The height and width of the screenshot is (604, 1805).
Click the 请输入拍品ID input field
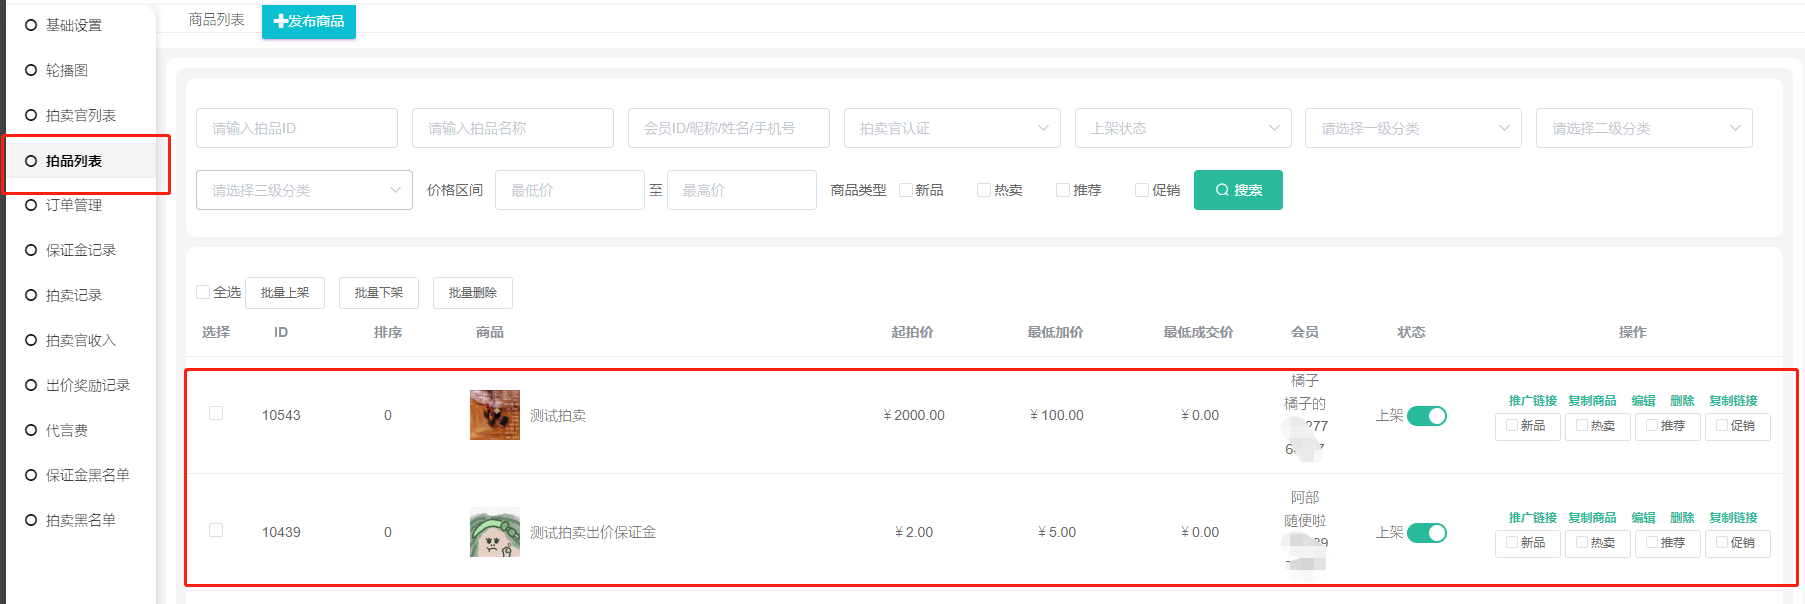pyautogui.click(x=296, y=128)
